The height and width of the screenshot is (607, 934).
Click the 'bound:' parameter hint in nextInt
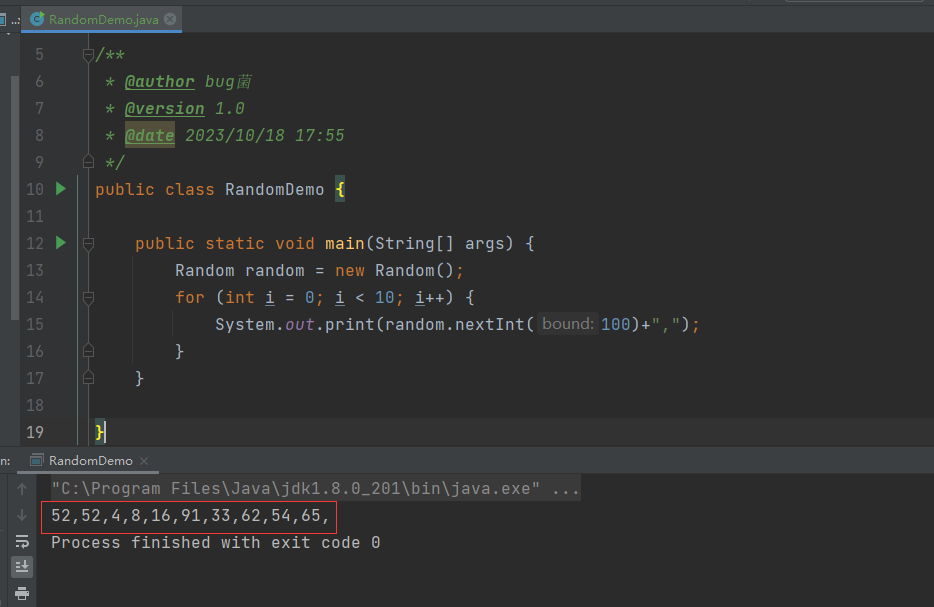(x=568, y=323)
